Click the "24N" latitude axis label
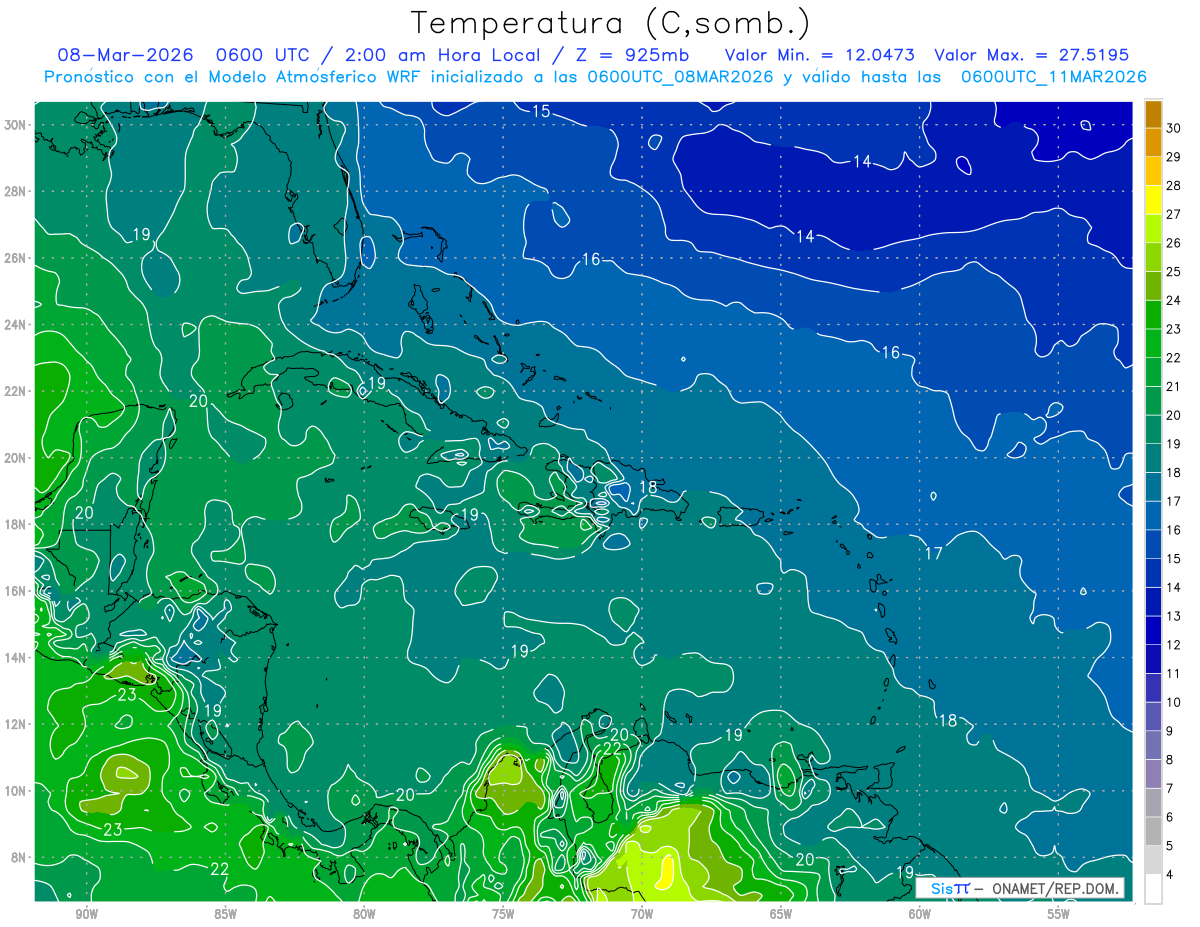Screen dimensions: 1200x927 tap(17, 325)
